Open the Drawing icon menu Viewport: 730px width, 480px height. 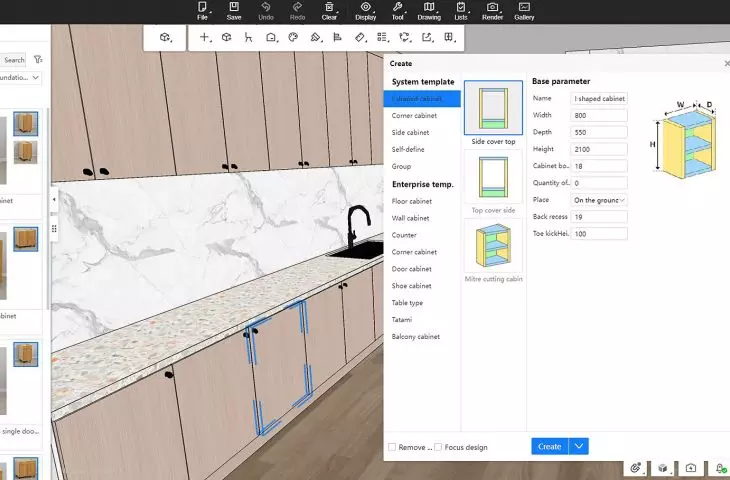point(429,7)
